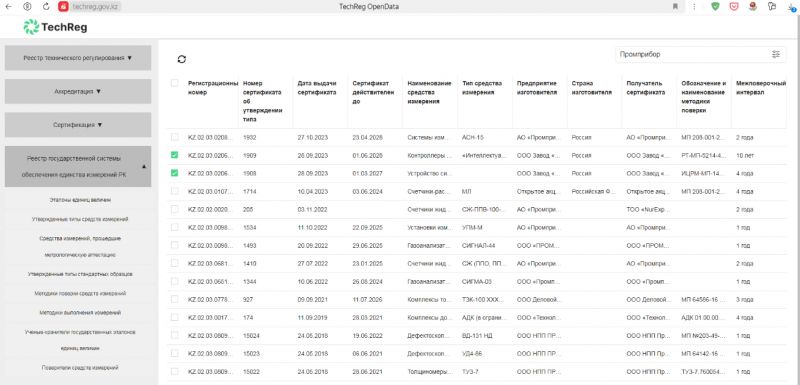Screen dimensions: 800x385
Task: Open the three-dot page menu in the address bar
Action: coord(694,7)
